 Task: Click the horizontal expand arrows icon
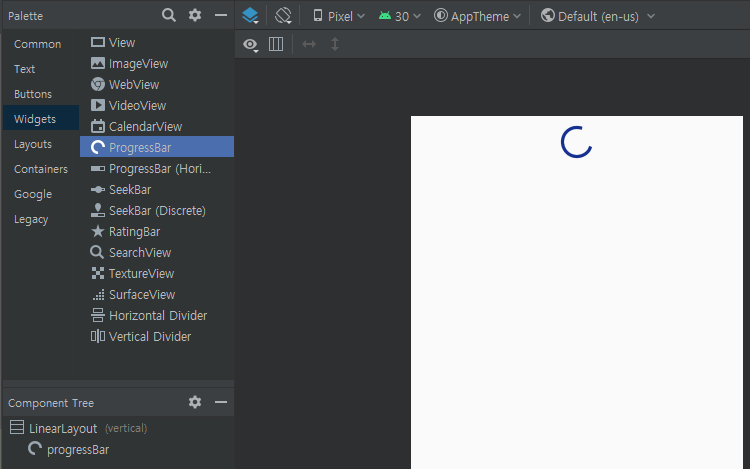click(309, 44)
